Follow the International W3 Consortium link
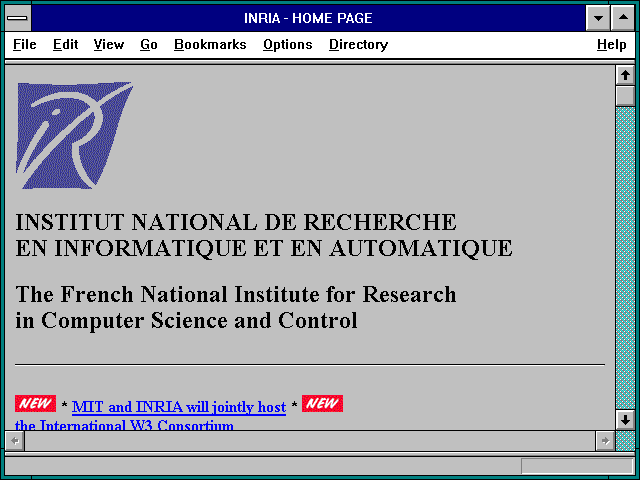 124,424
